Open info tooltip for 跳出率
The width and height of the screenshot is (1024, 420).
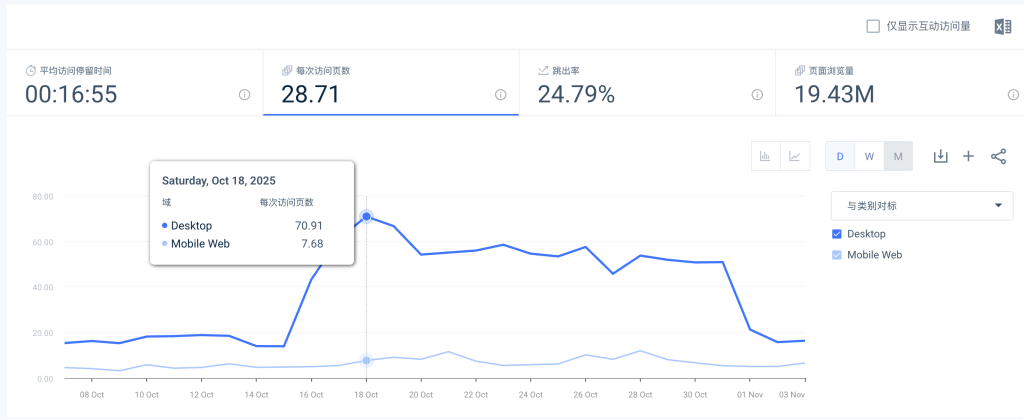757,95
